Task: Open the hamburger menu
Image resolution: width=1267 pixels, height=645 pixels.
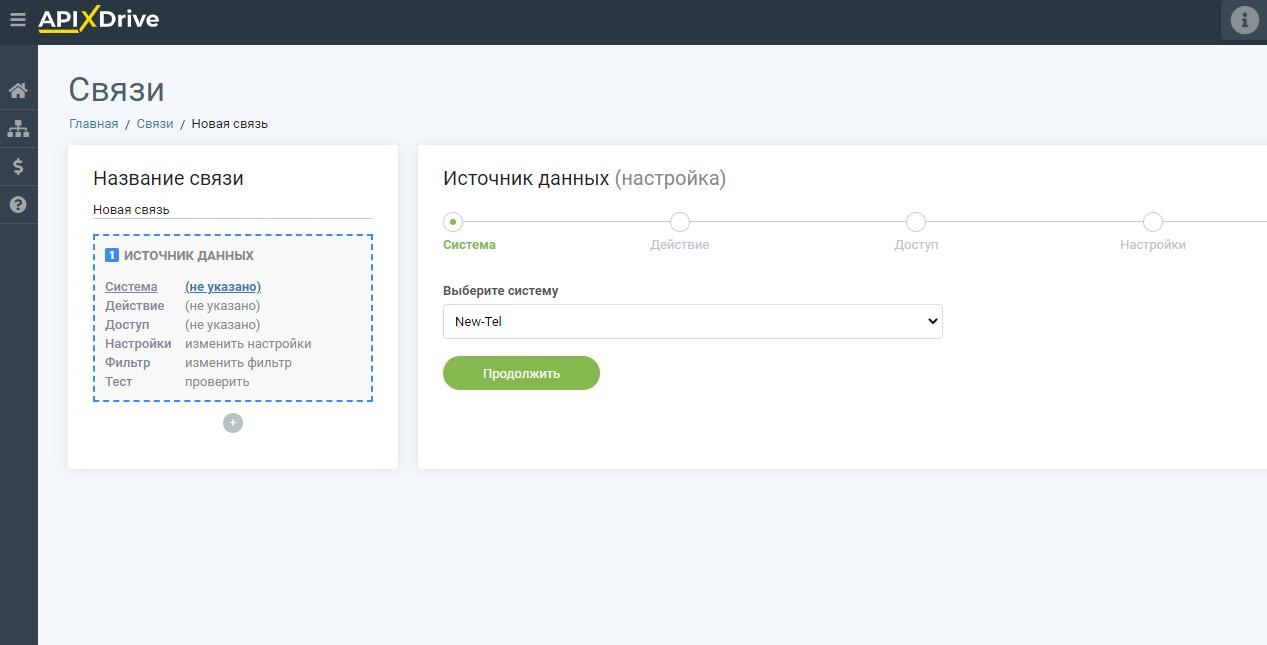Action: click(x=17, y=19)
